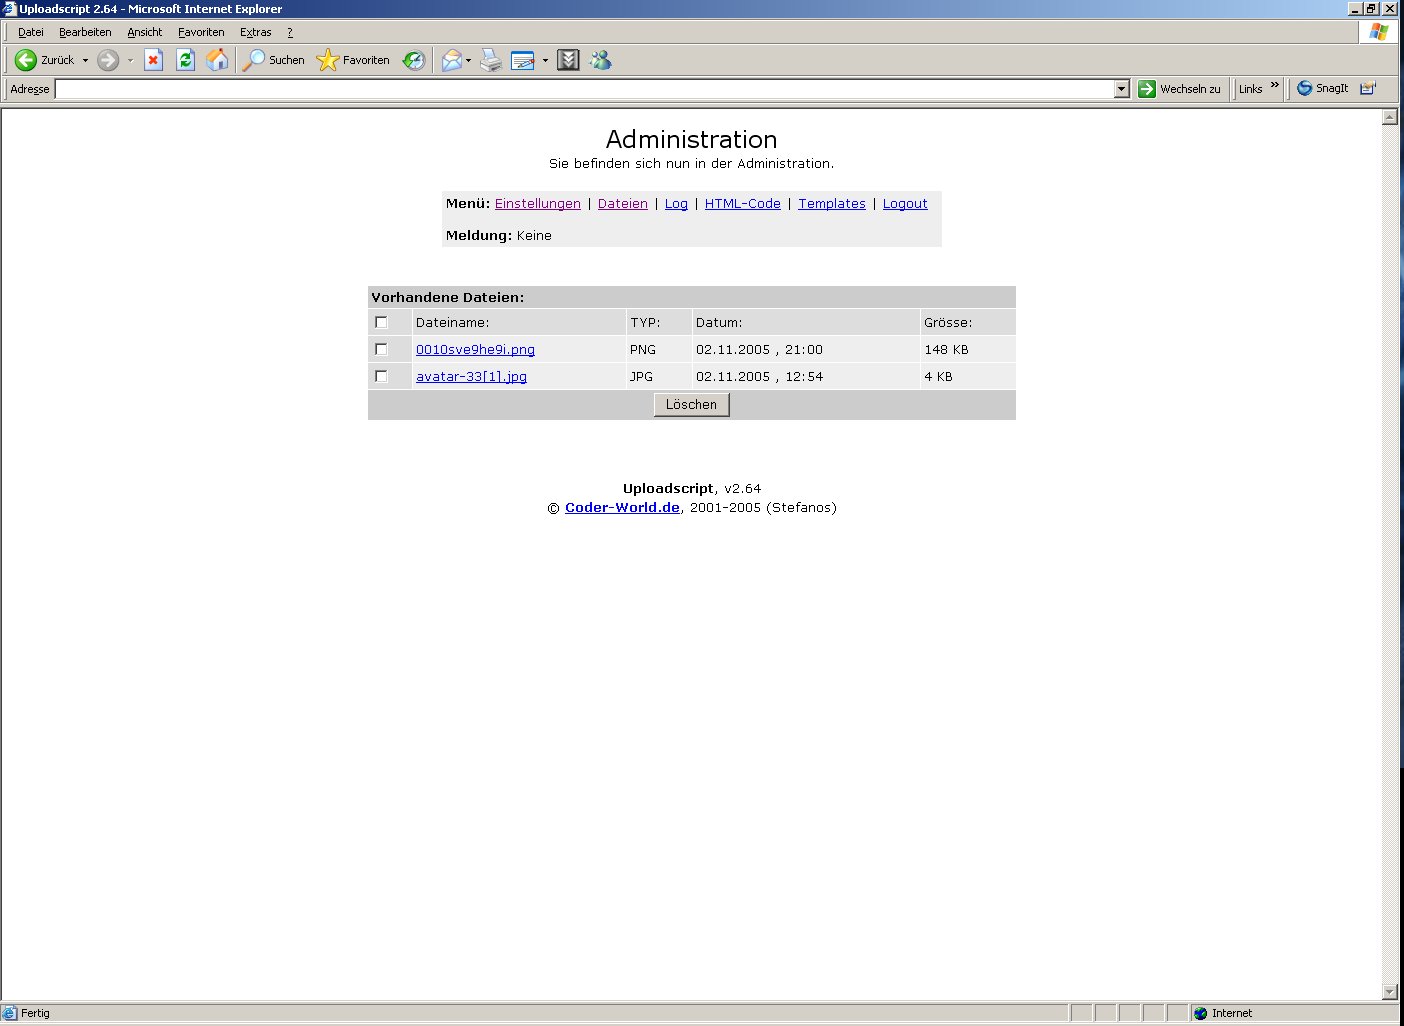Check the box for 0010sve9he9i.png
1404x1026 pixels.
coord(381,349)
